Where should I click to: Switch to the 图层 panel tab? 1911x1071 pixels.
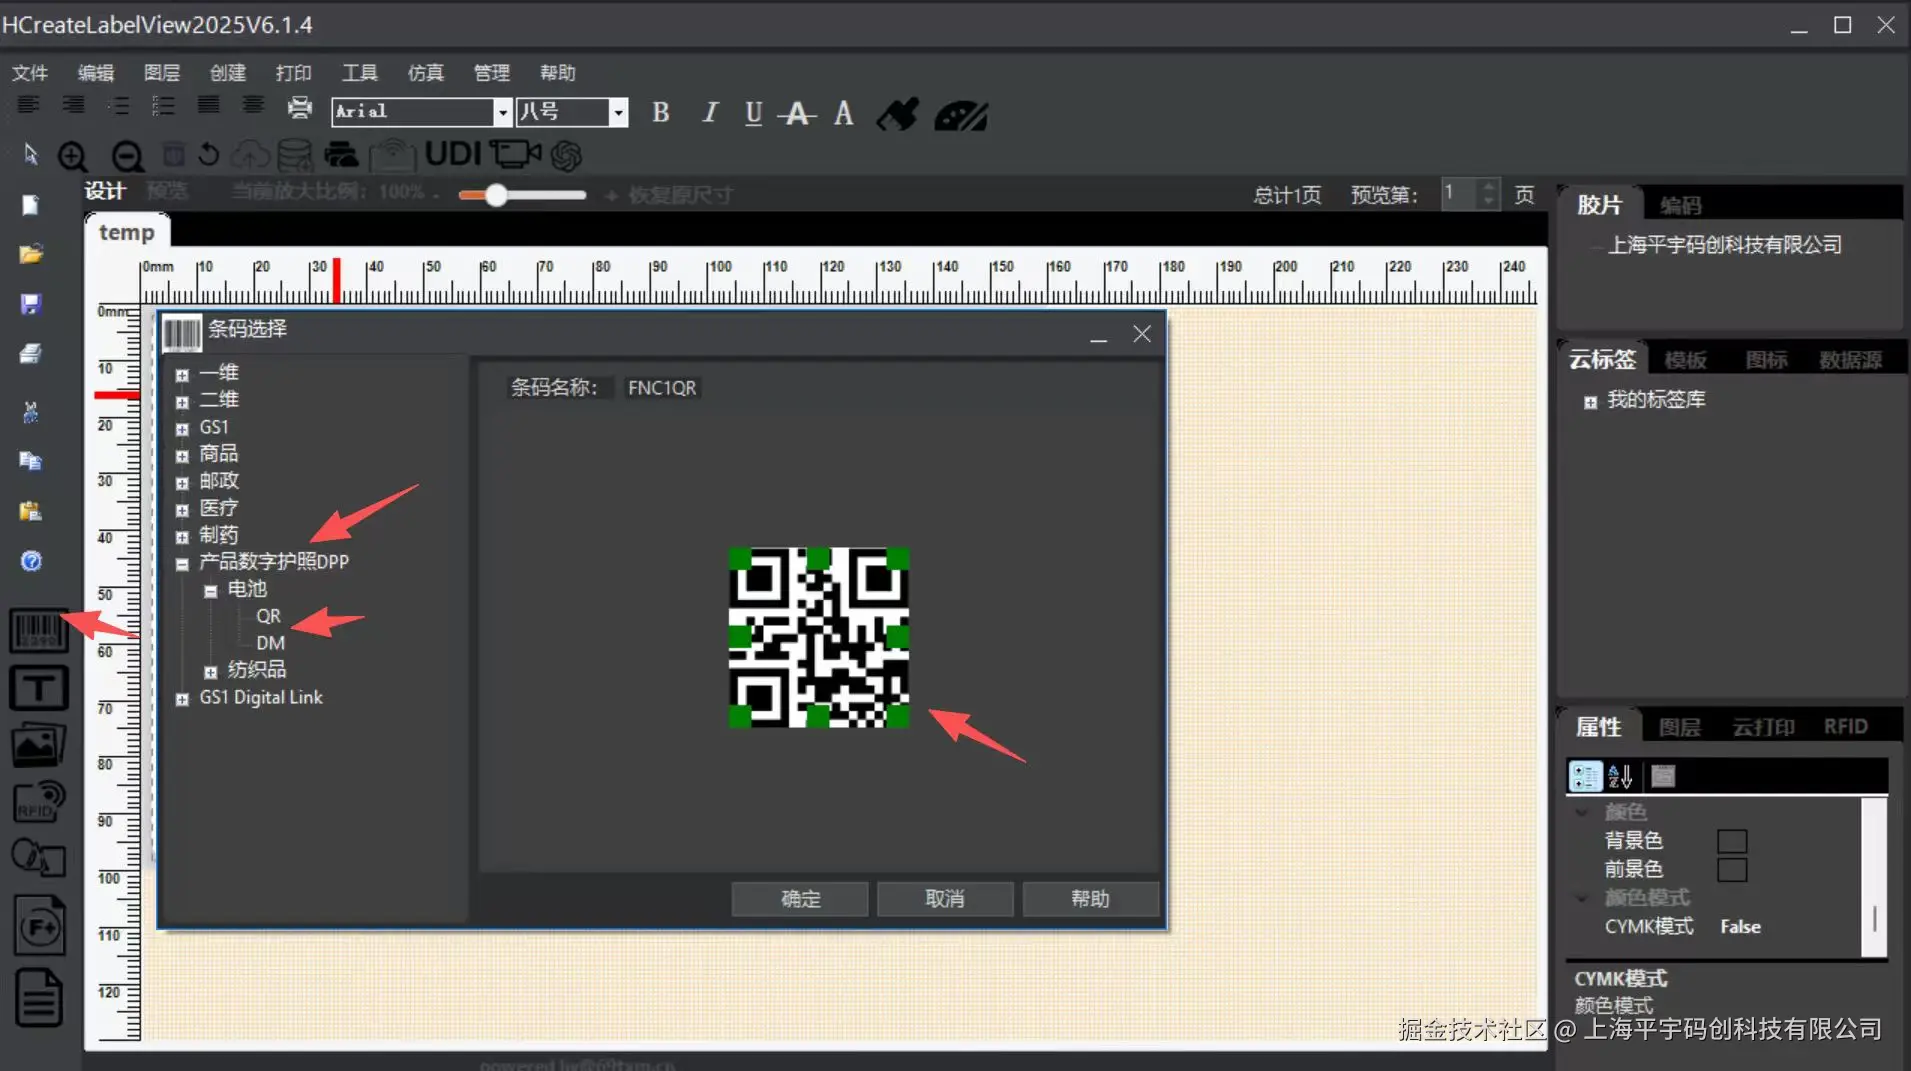(x=1679, y=727)
